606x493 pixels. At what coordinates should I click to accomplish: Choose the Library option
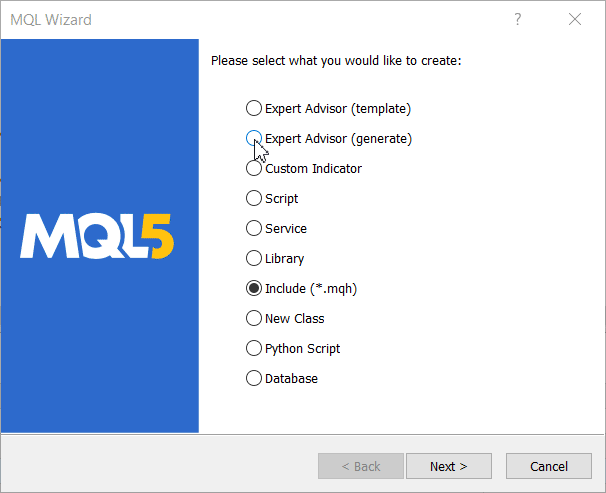pyautogui.click(x=254, y=258)
